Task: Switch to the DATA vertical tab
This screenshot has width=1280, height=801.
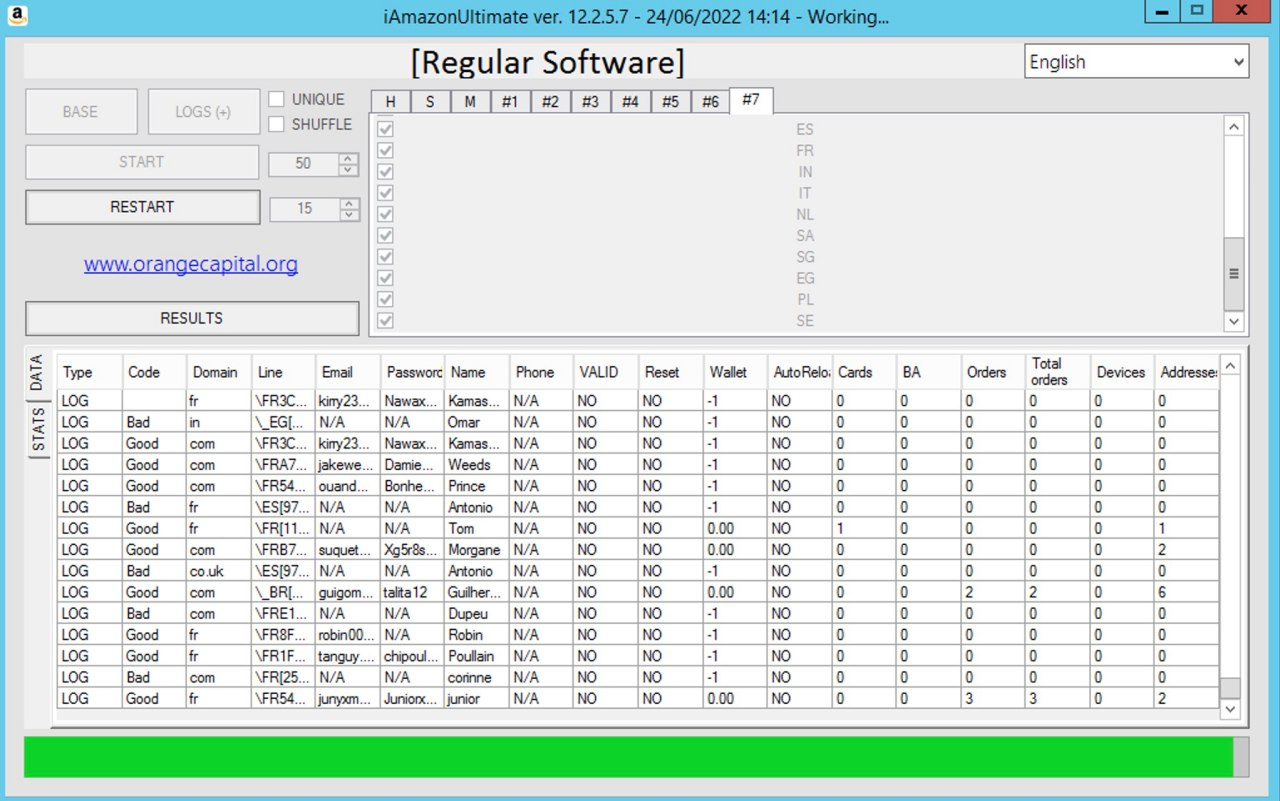Action: (37, 373)
